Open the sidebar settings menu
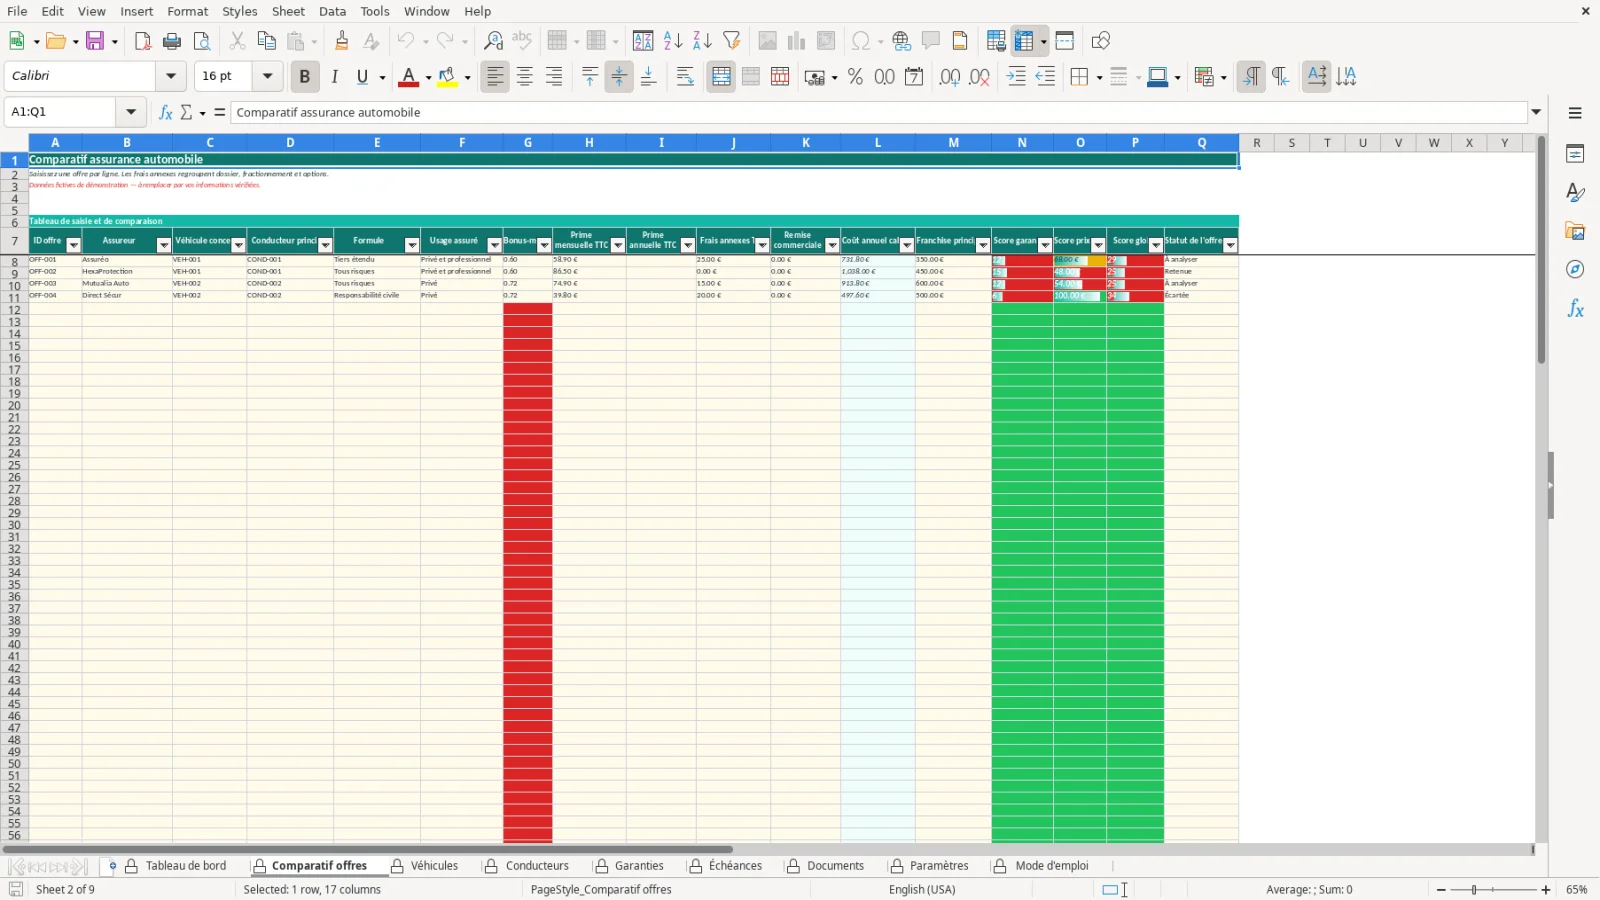Image resolution: width=1600 pixels, height=900 pixels. click(1575, 113)
